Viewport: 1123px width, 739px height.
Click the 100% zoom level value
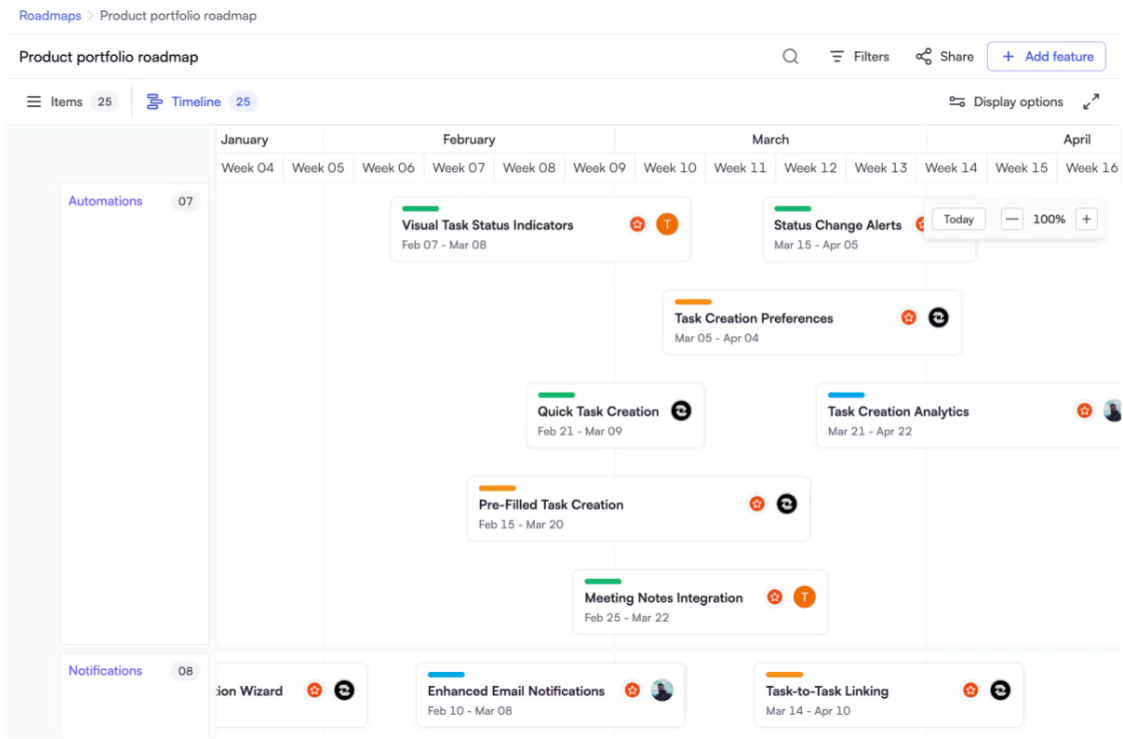[x=1049, y=219]
